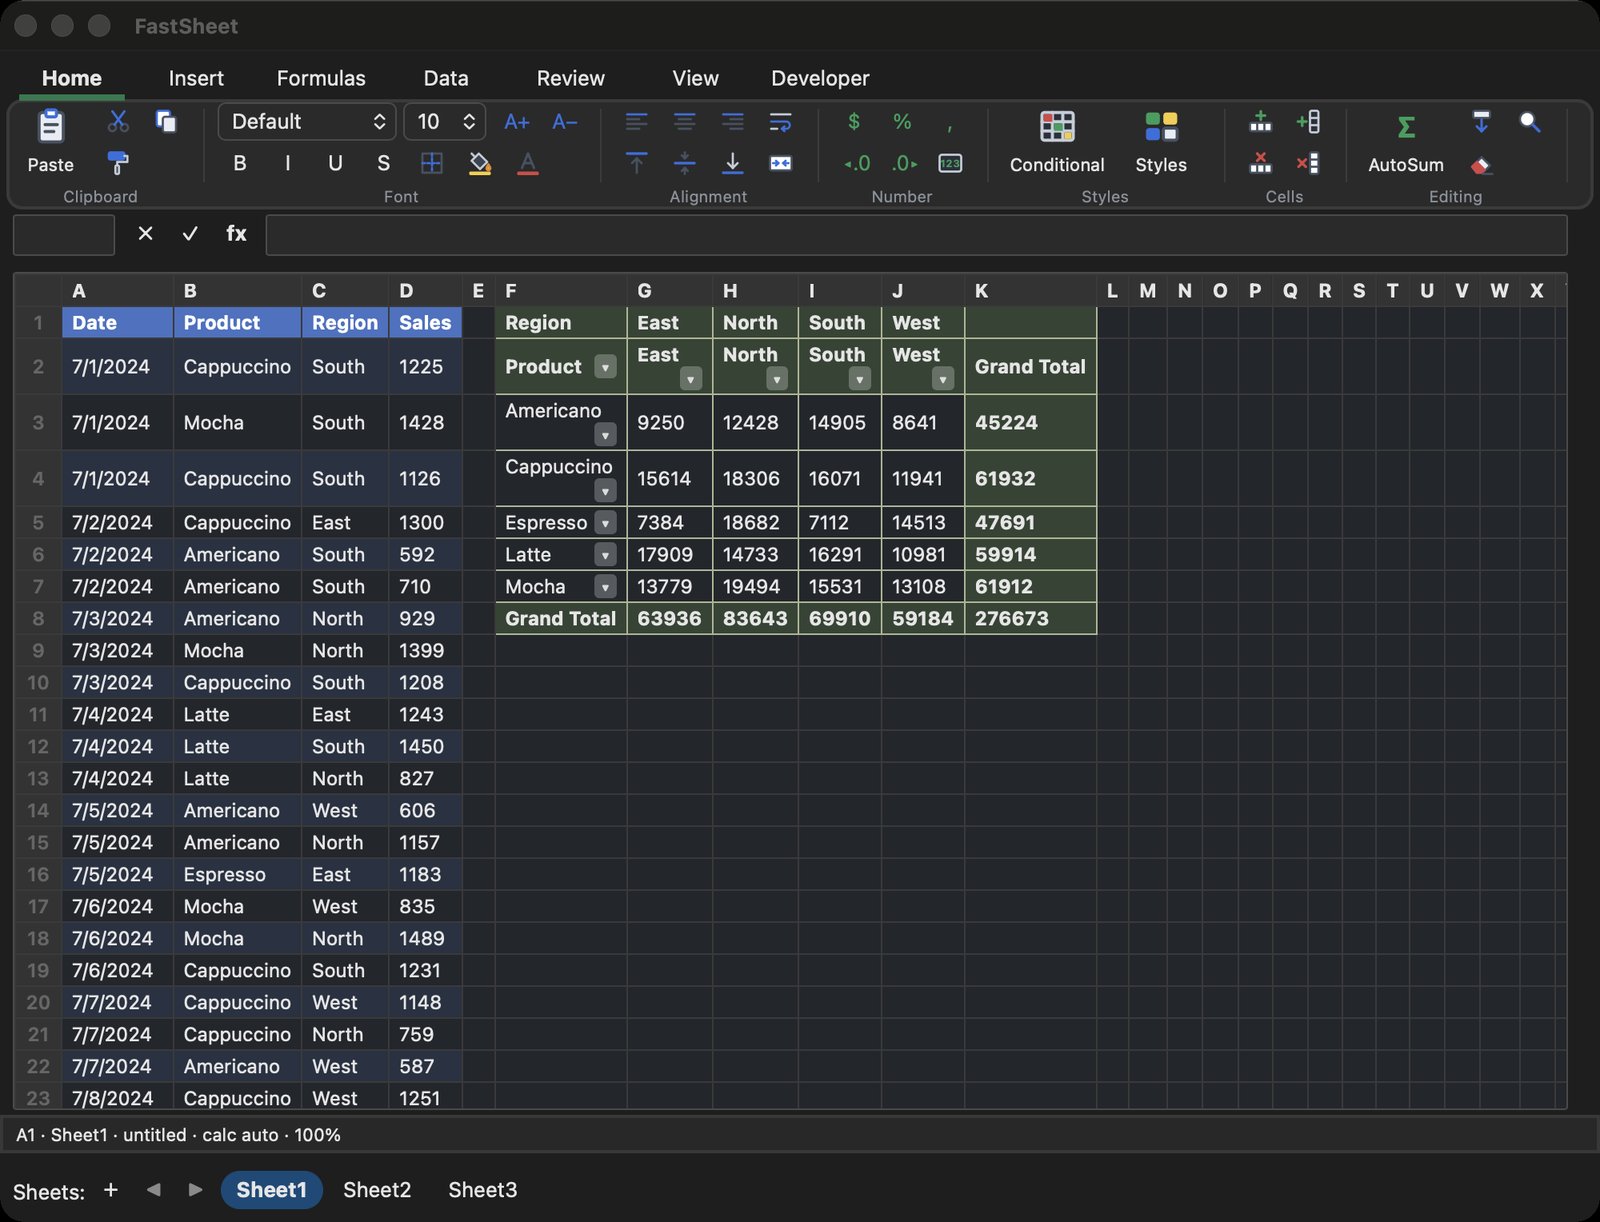
Task: Click the Clear eraser icon
Action: [1481, 164]
